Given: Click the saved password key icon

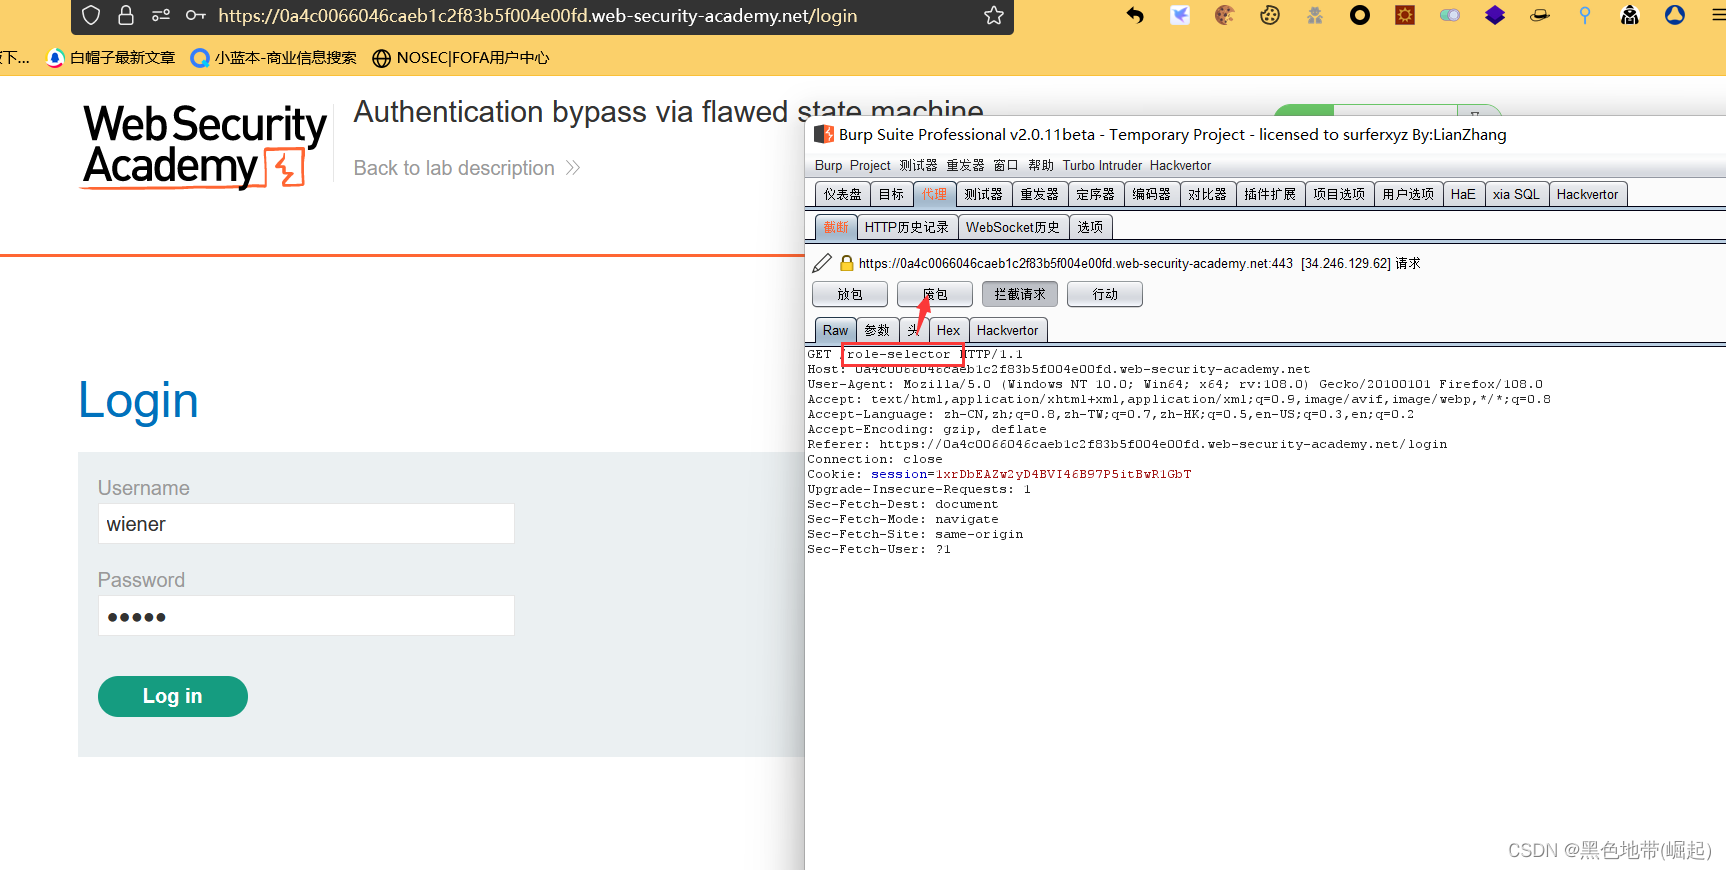Looking at the screenshot, I should click(196, 15).
